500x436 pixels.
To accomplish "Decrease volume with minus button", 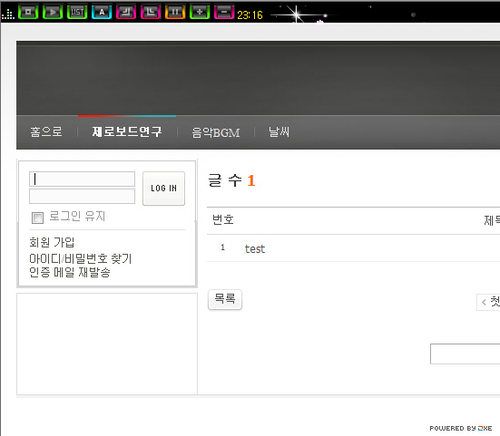I will coord(224,13).
